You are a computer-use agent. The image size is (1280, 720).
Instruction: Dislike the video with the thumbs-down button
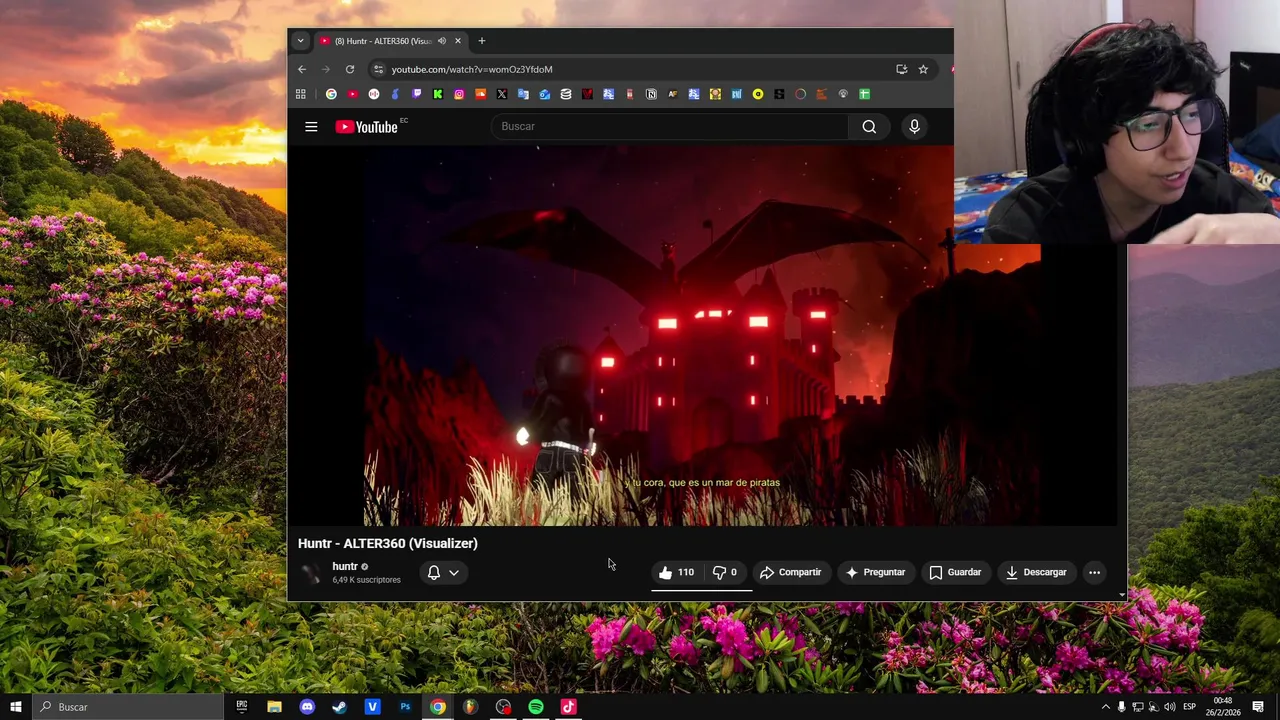pyautogui.click(x=725, y=572)
